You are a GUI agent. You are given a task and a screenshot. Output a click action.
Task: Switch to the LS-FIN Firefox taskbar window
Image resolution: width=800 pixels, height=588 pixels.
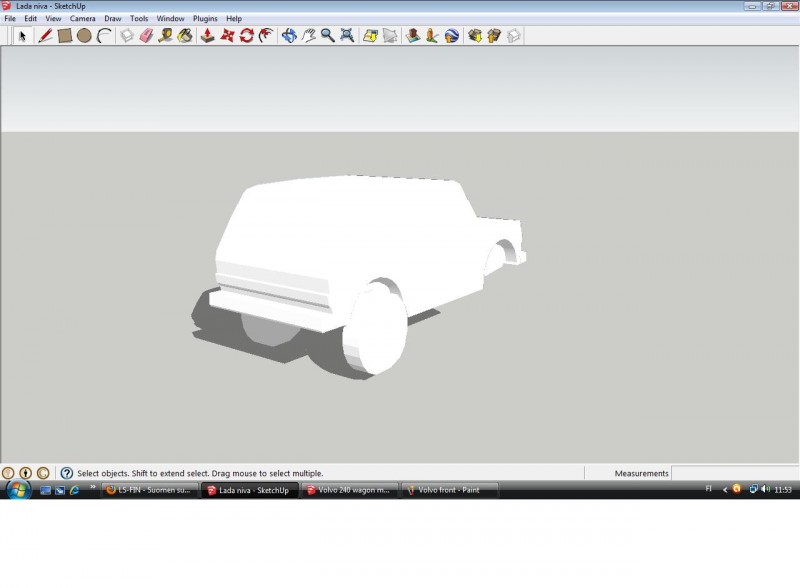[149, 491]
